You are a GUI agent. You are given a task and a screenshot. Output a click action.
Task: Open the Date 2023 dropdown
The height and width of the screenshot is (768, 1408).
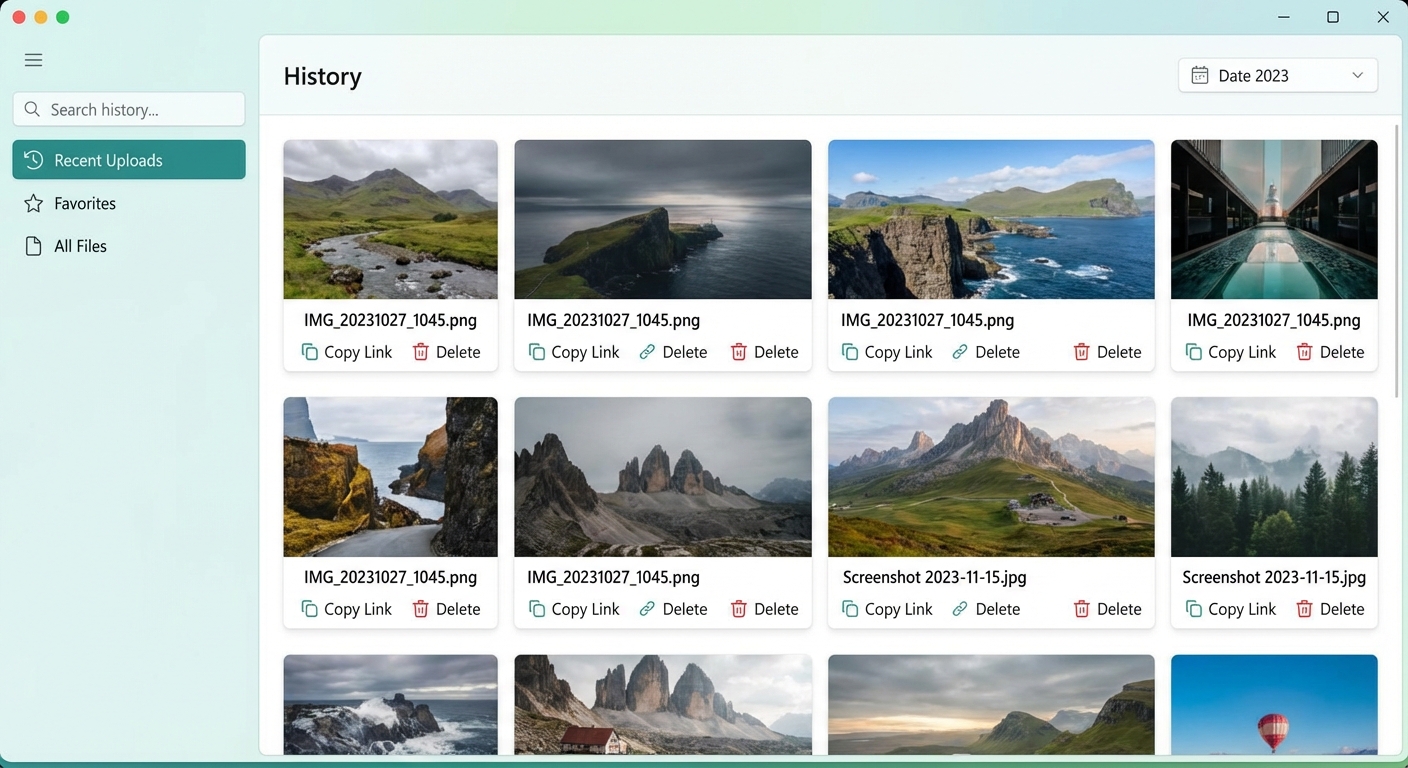click(x=1277, y=75)
